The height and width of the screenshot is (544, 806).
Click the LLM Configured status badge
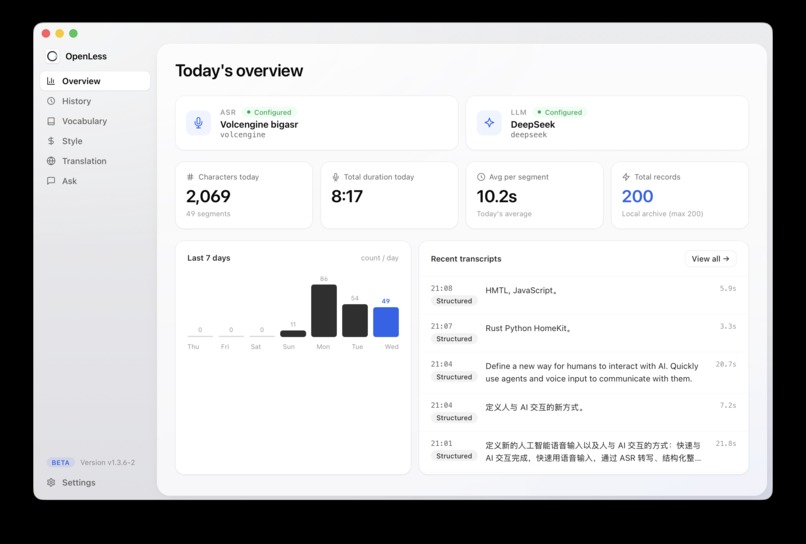pyautogui.click(x=560, y=112)
